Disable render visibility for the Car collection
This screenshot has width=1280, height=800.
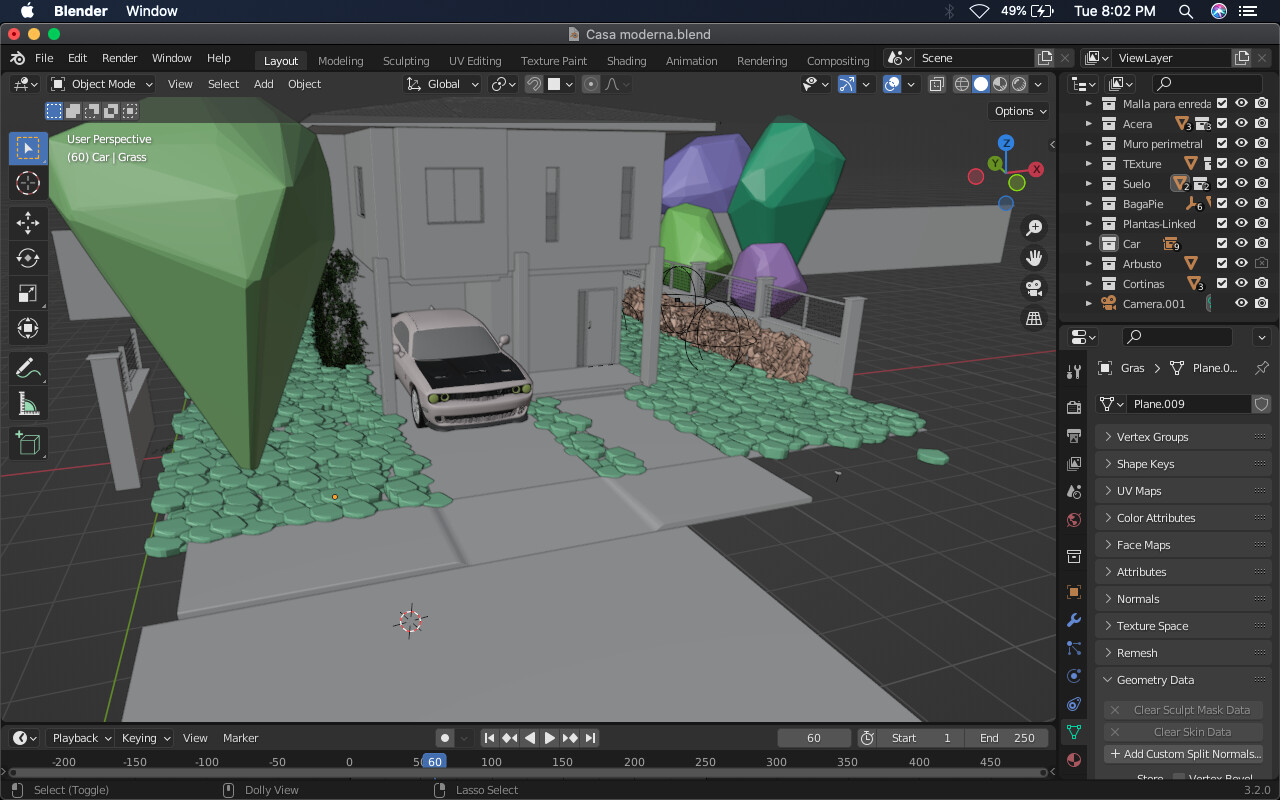[x=1261, y=243]
